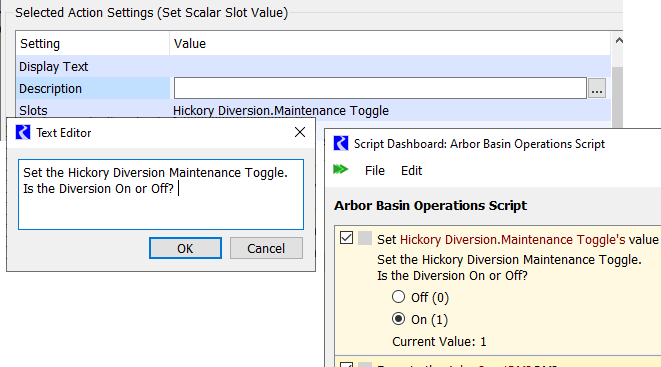661x367 pixels.
Task: Toggle the Set Hickory Diversion action checkbox
Action: [x=347, y=238]
